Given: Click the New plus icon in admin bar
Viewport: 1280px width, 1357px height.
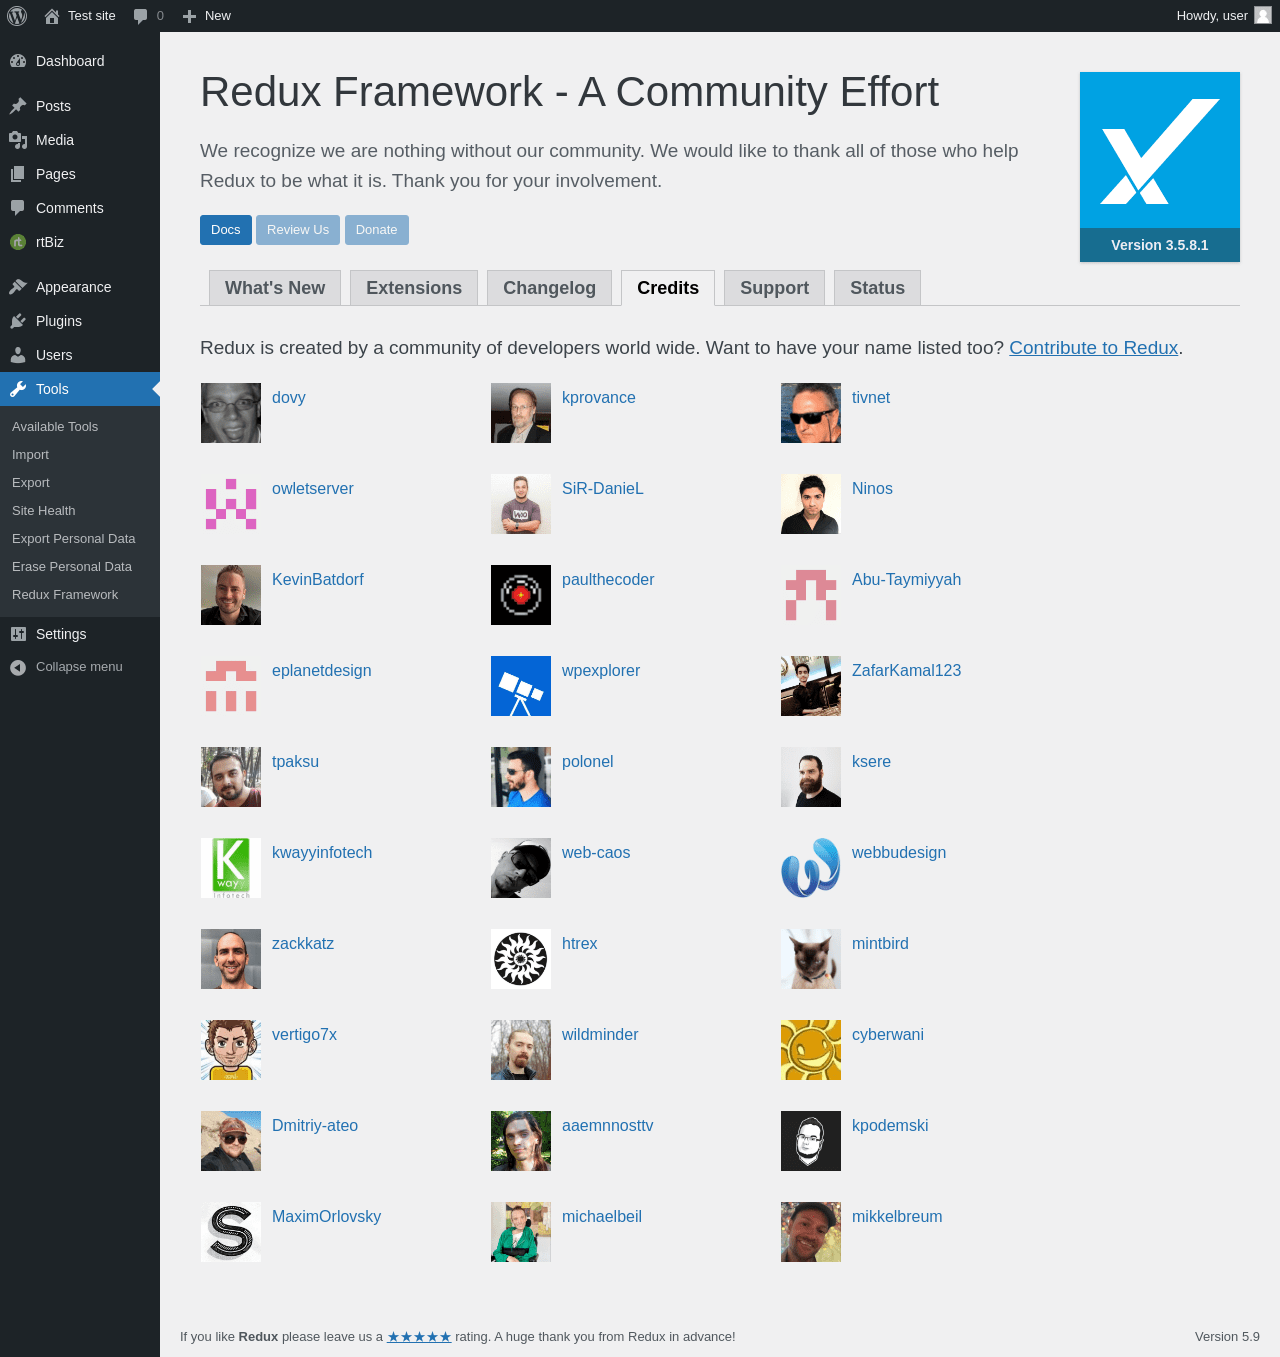Looking at the screenshot, I should (189, 16).
